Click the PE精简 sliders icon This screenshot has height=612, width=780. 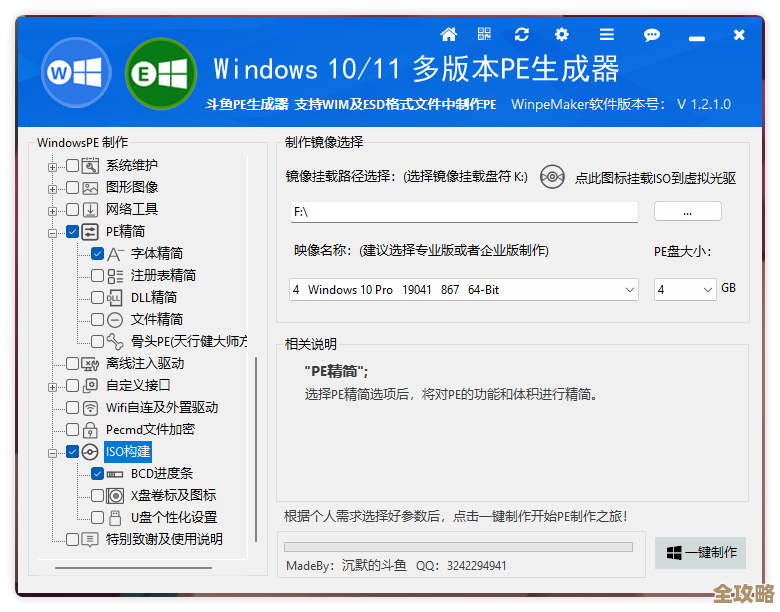click(90, 231)
